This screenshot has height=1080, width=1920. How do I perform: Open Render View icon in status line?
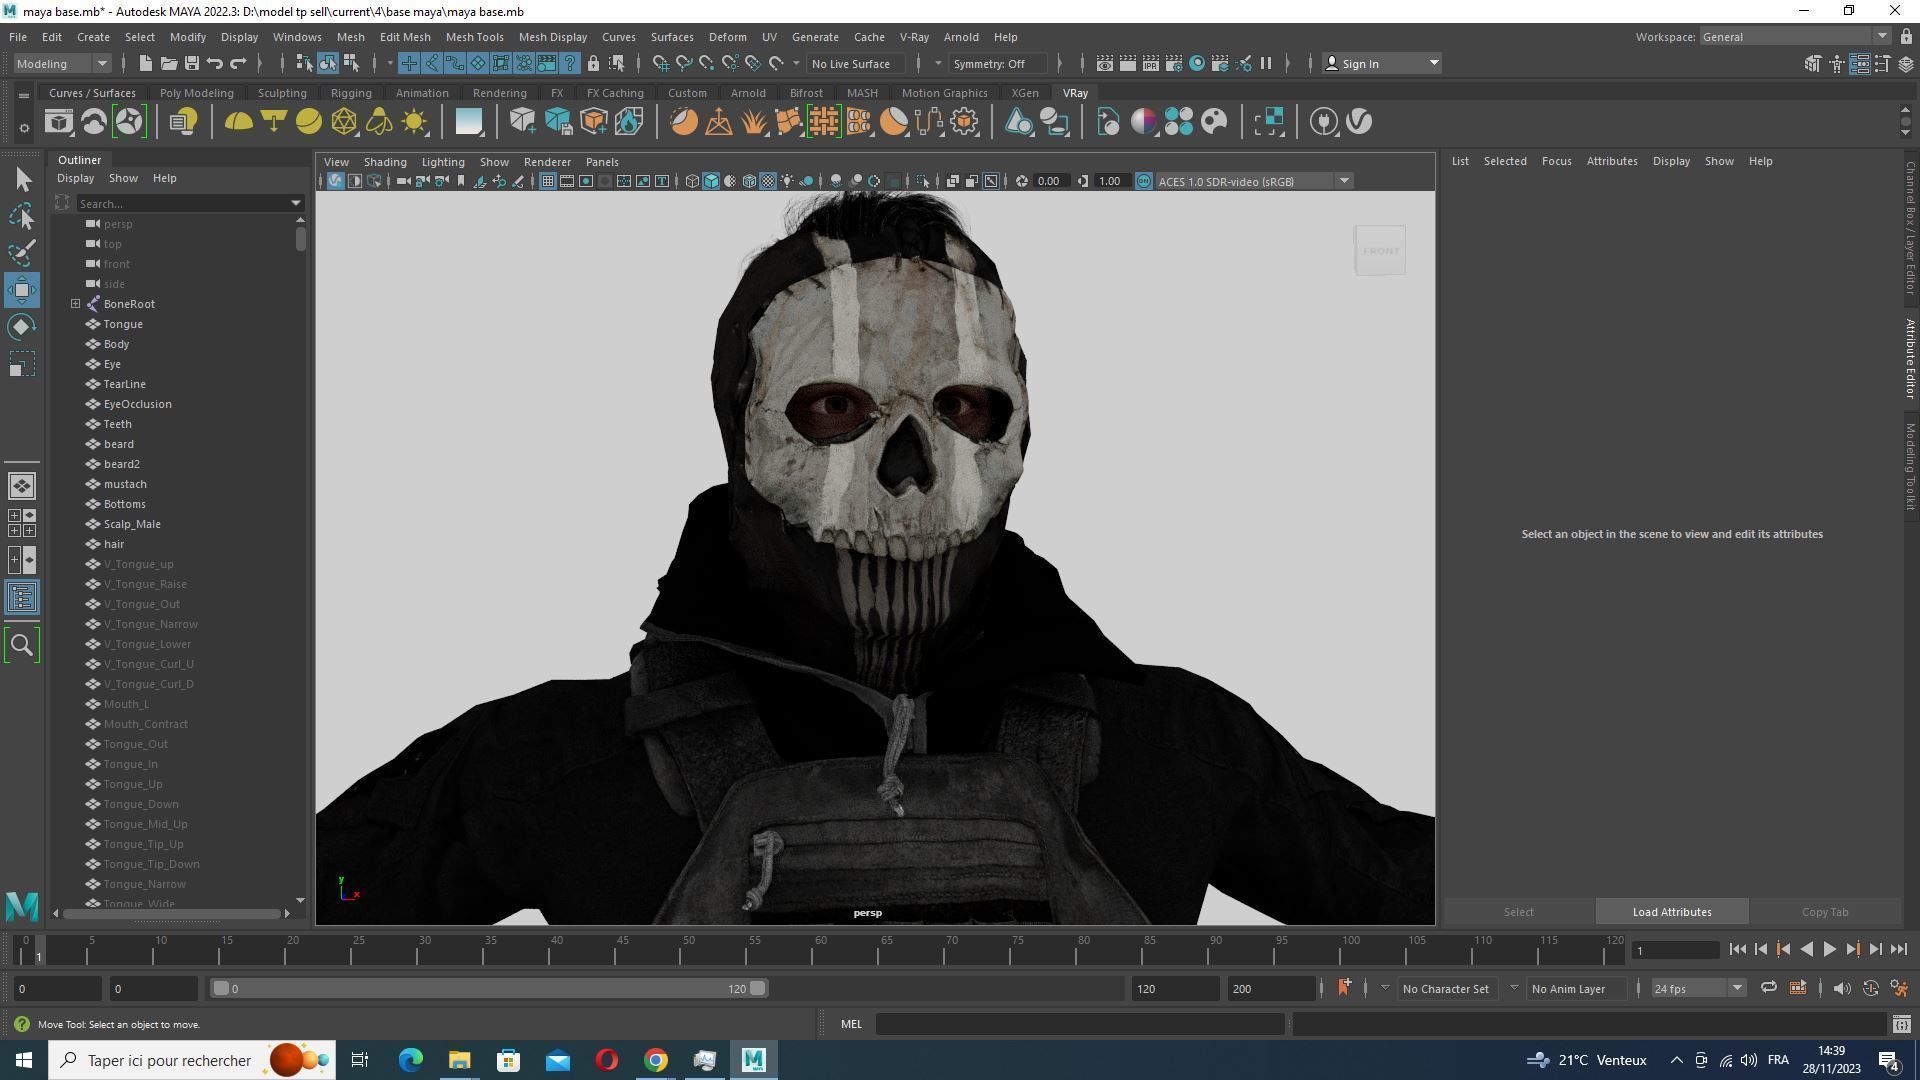1105,64
